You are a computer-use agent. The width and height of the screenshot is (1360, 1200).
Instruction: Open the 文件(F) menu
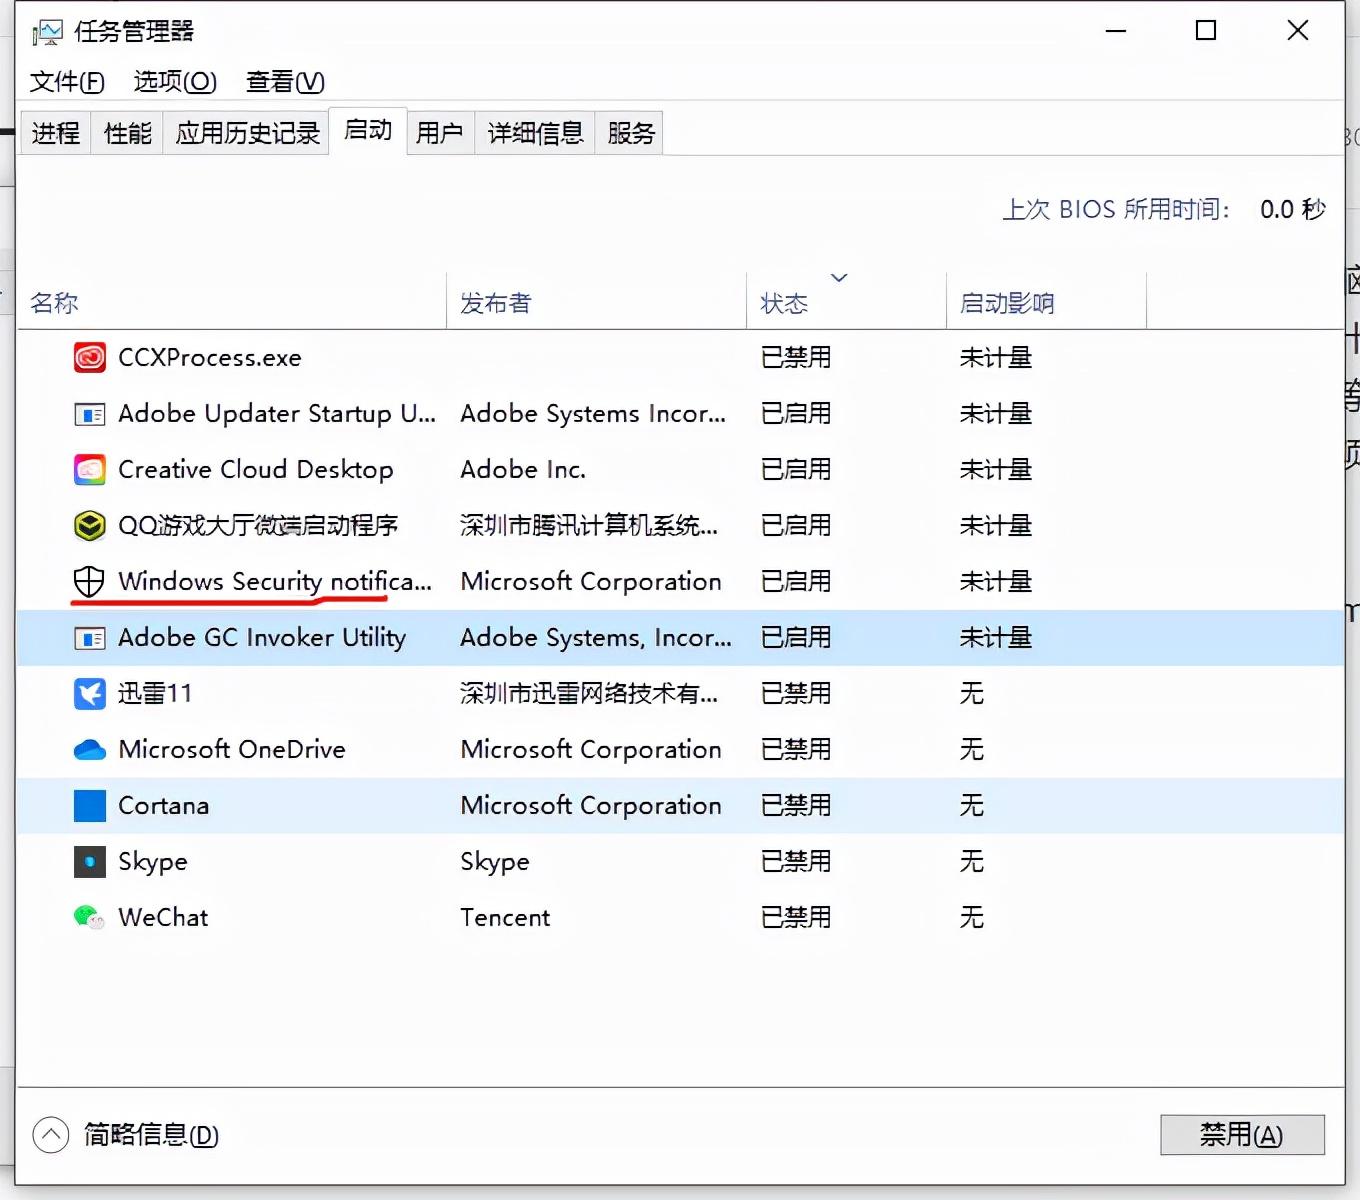pos(67,82)
